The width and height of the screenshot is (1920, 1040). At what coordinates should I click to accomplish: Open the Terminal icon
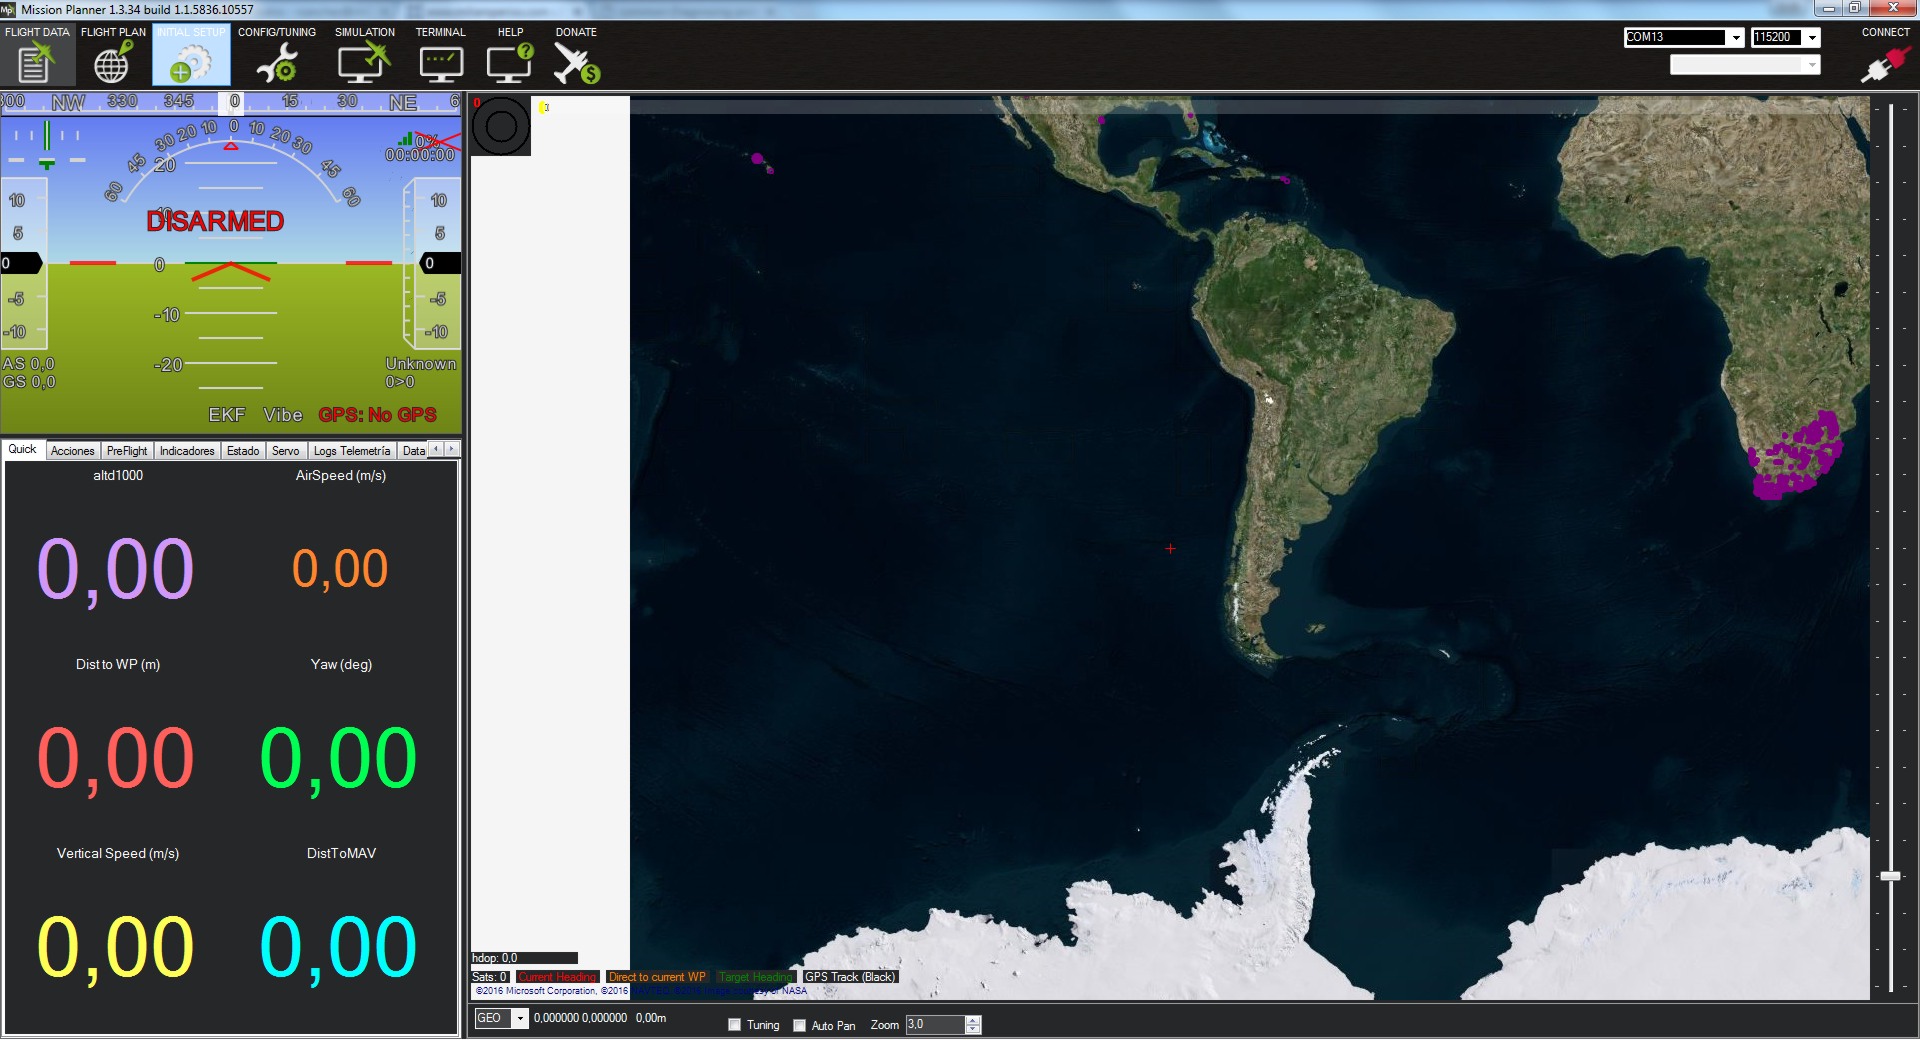(x=440, y=63)
